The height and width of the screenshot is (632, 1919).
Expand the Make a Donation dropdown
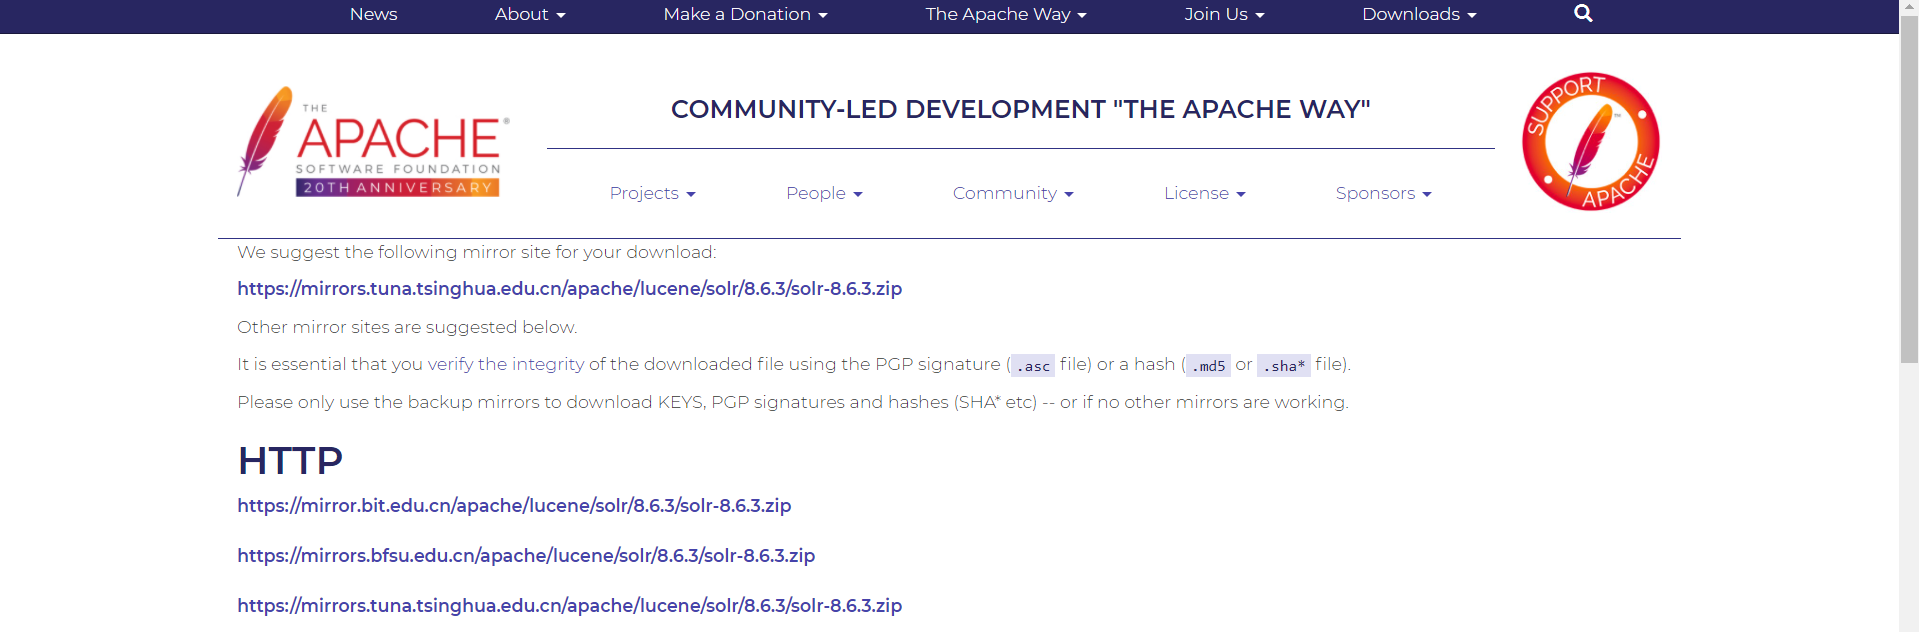(745, 14)
